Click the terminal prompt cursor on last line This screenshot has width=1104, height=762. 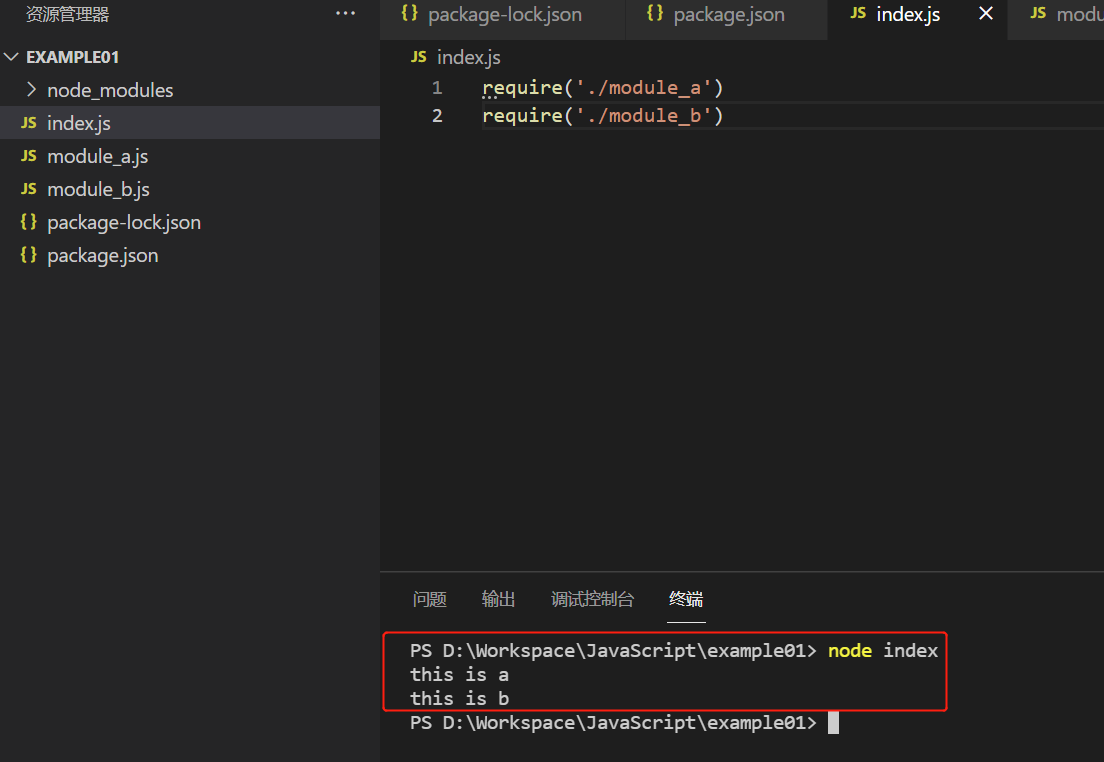pyautogui.click(x=834, y=723)
